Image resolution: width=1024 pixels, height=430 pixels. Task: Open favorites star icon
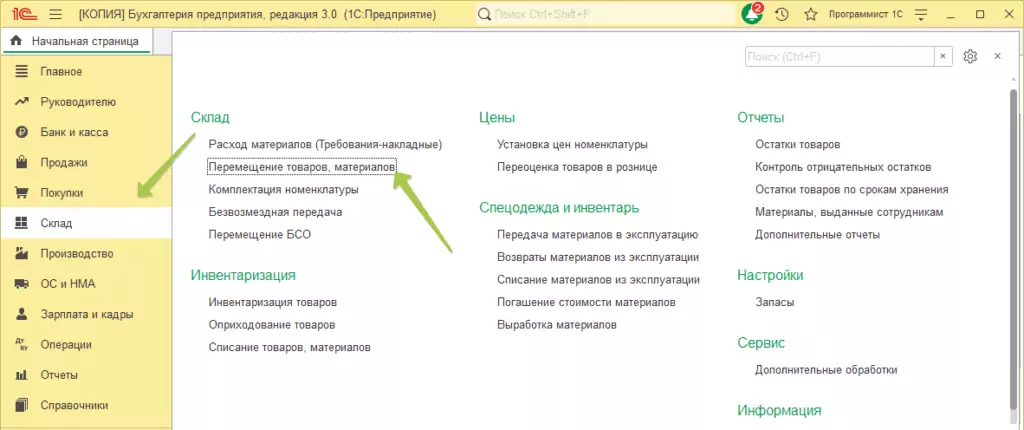[x=810, y=15]
